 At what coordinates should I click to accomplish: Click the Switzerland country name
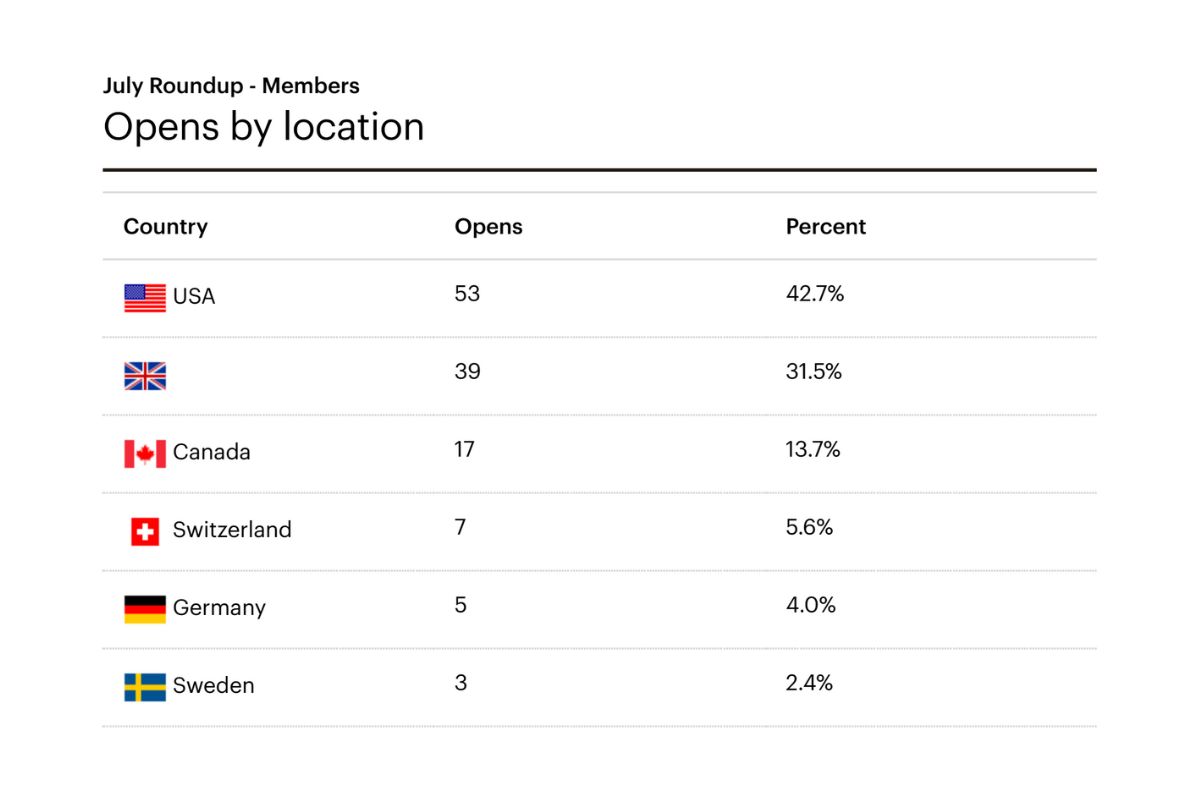(232, 530)
